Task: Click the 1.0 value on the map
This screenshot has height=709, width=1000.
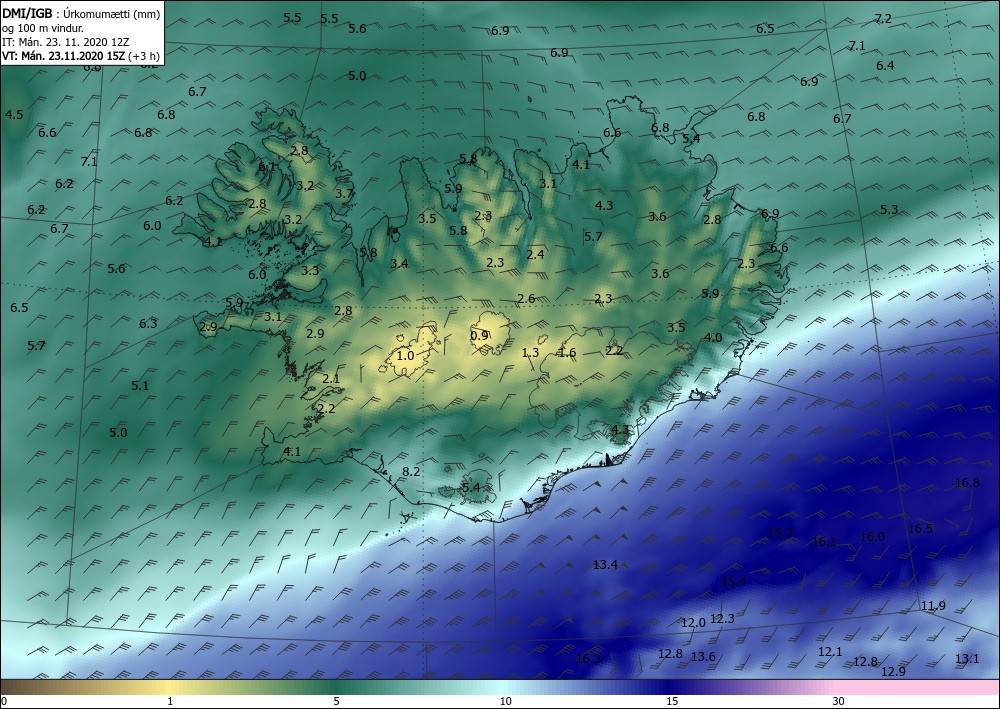Action: [406, 356]
